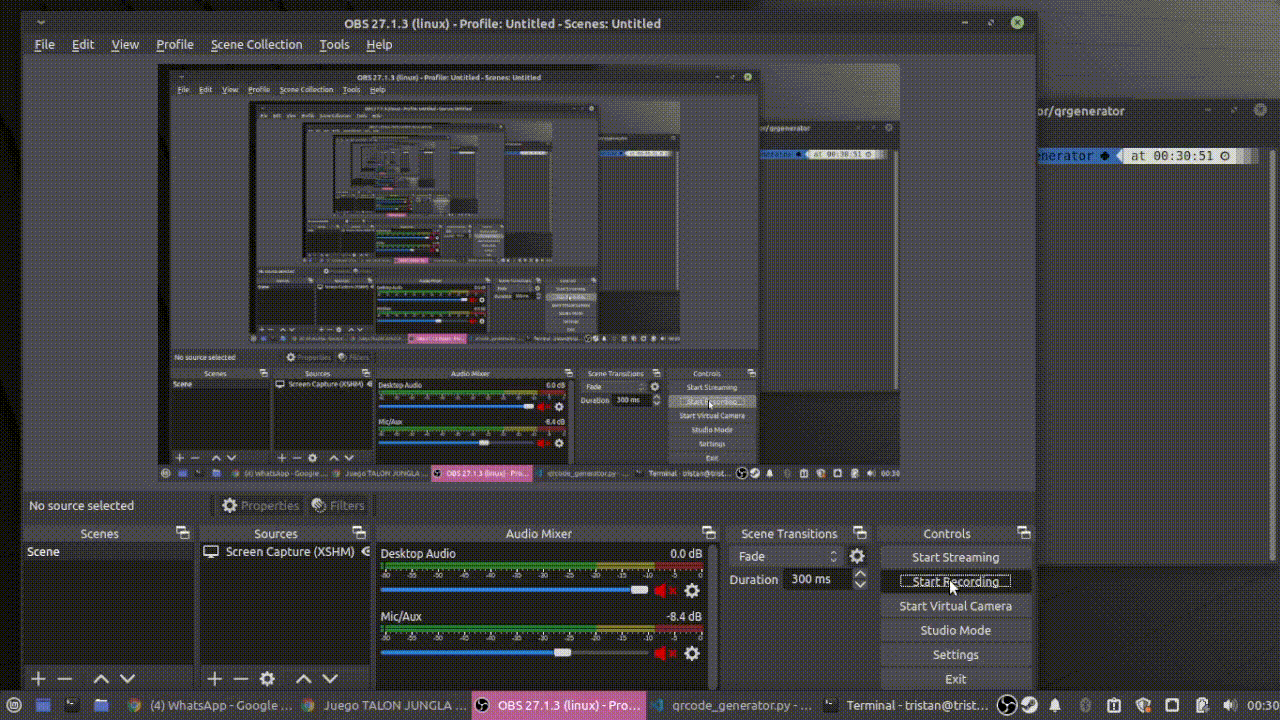Open the Help menu
The image size is (1280, 720).
coord(379,44)
